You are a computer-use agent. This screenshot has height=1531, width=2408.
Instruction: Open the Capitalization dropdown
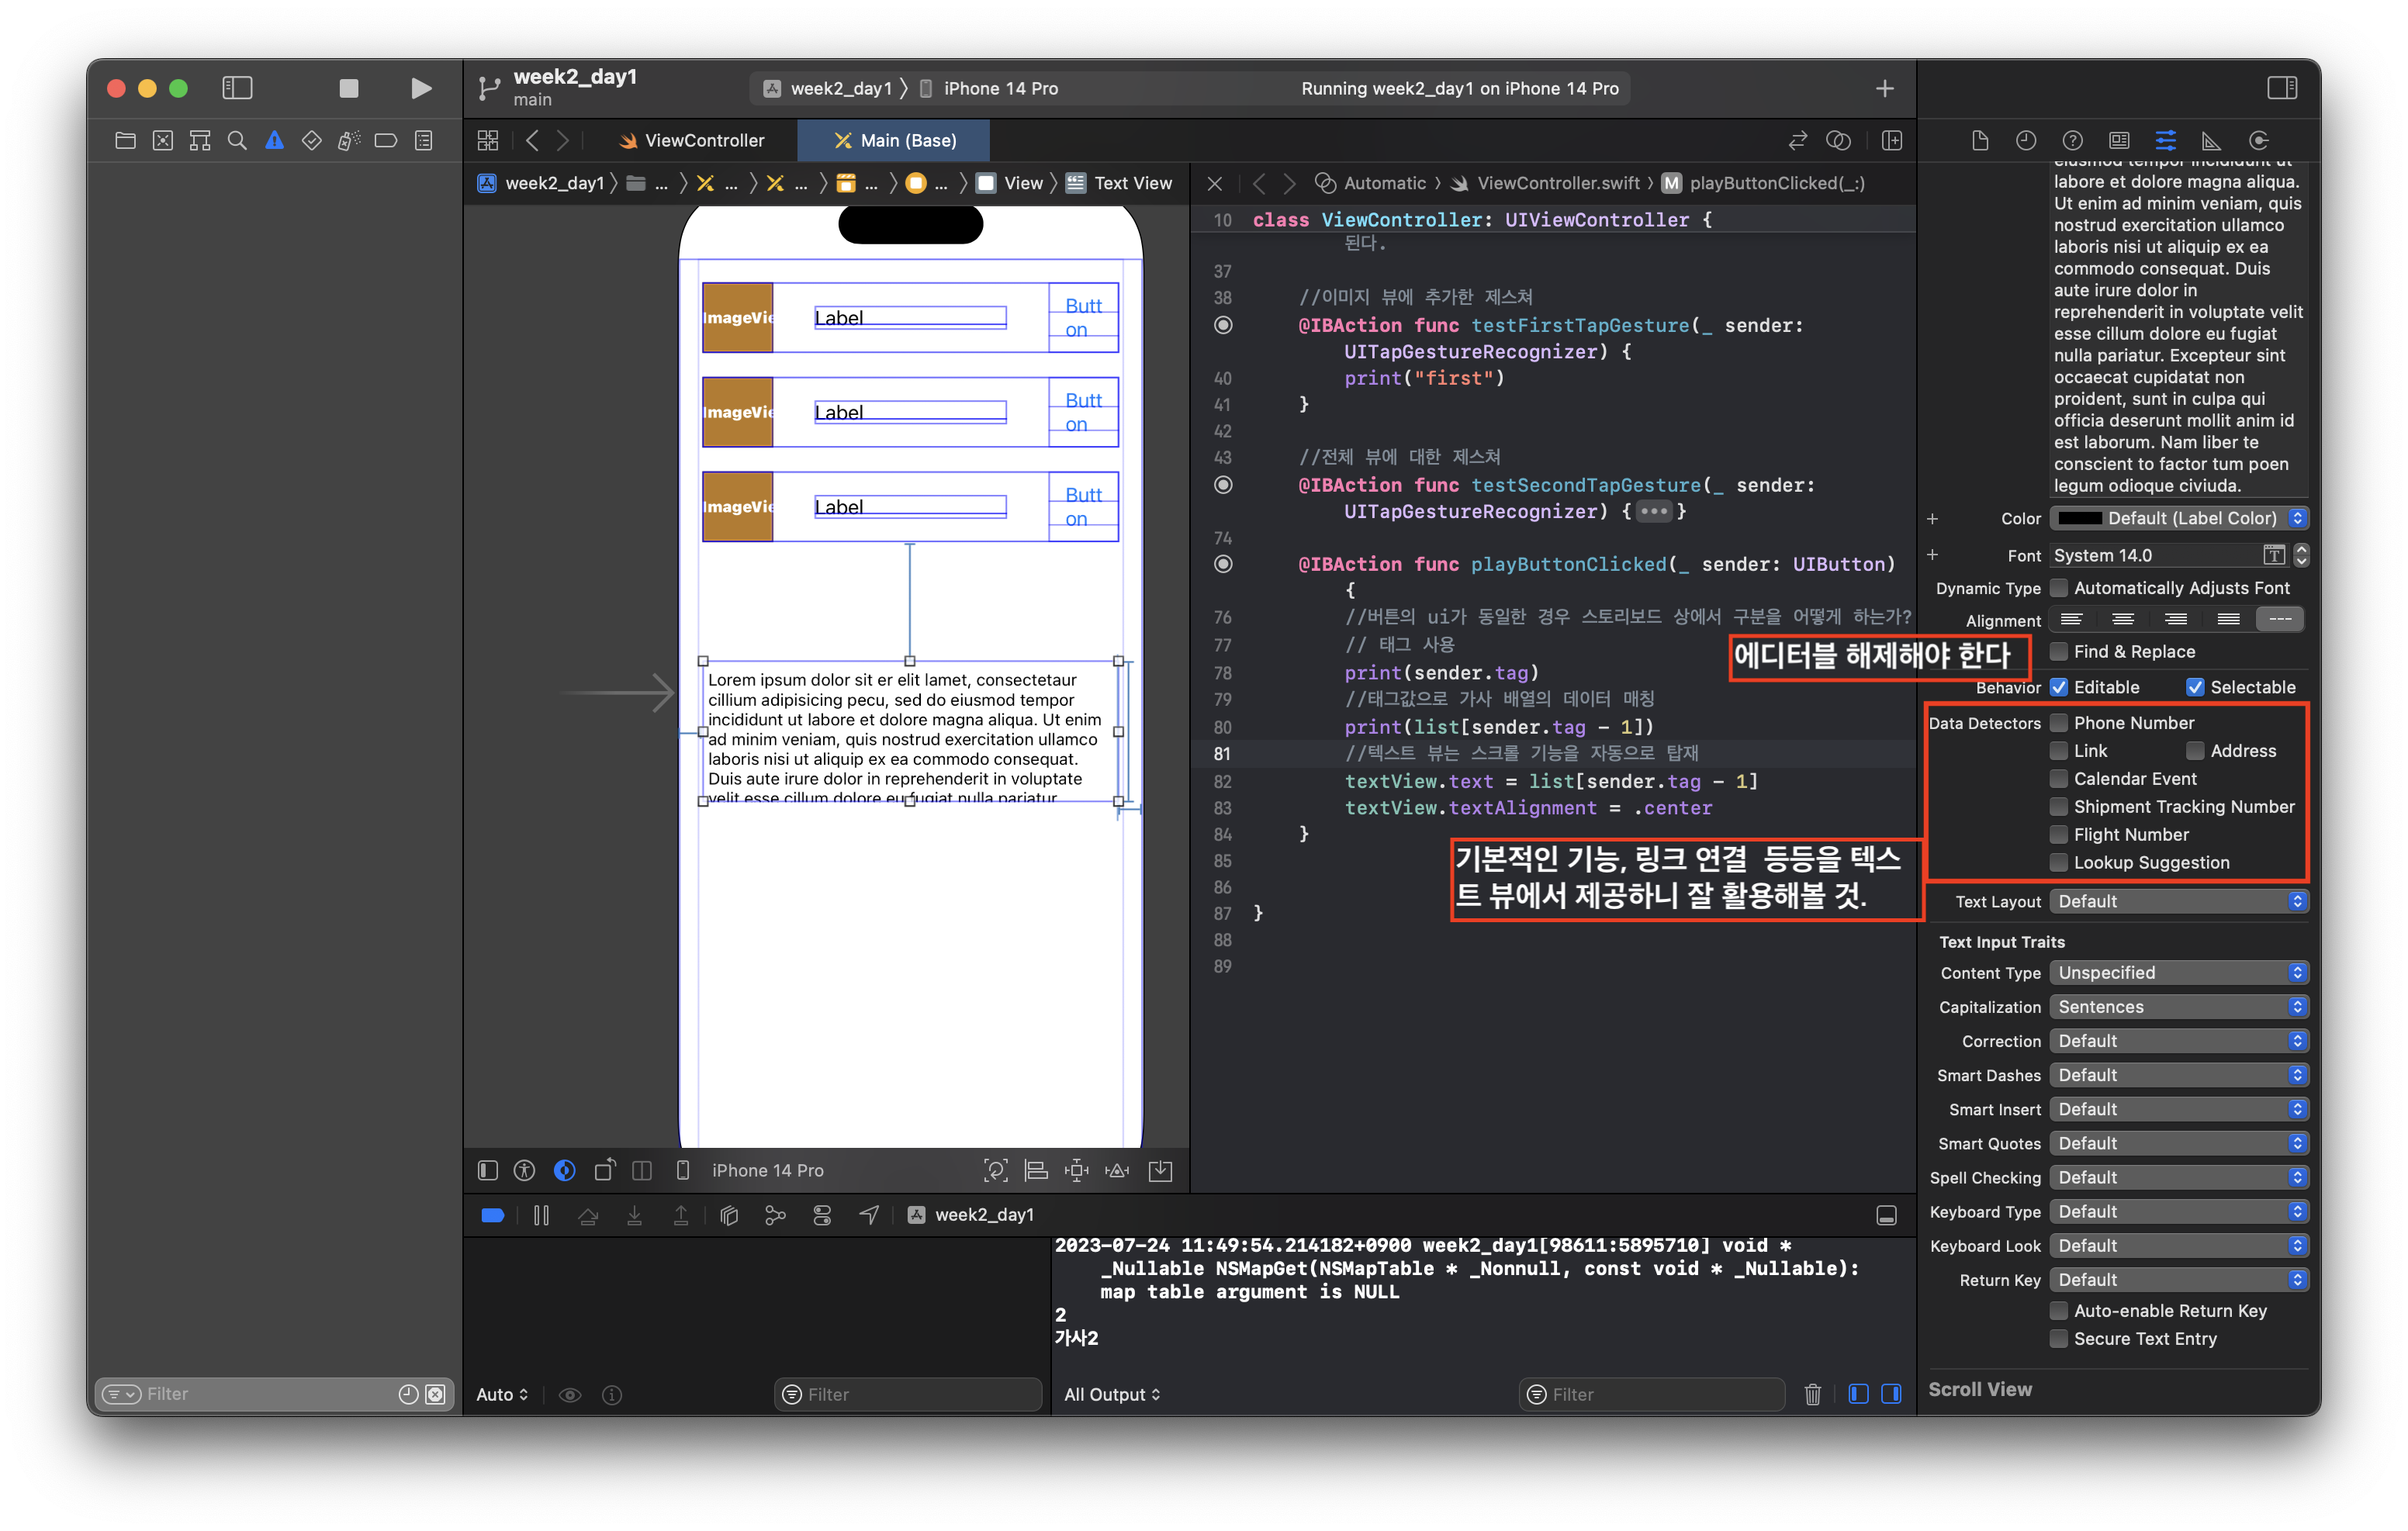2178,1007
